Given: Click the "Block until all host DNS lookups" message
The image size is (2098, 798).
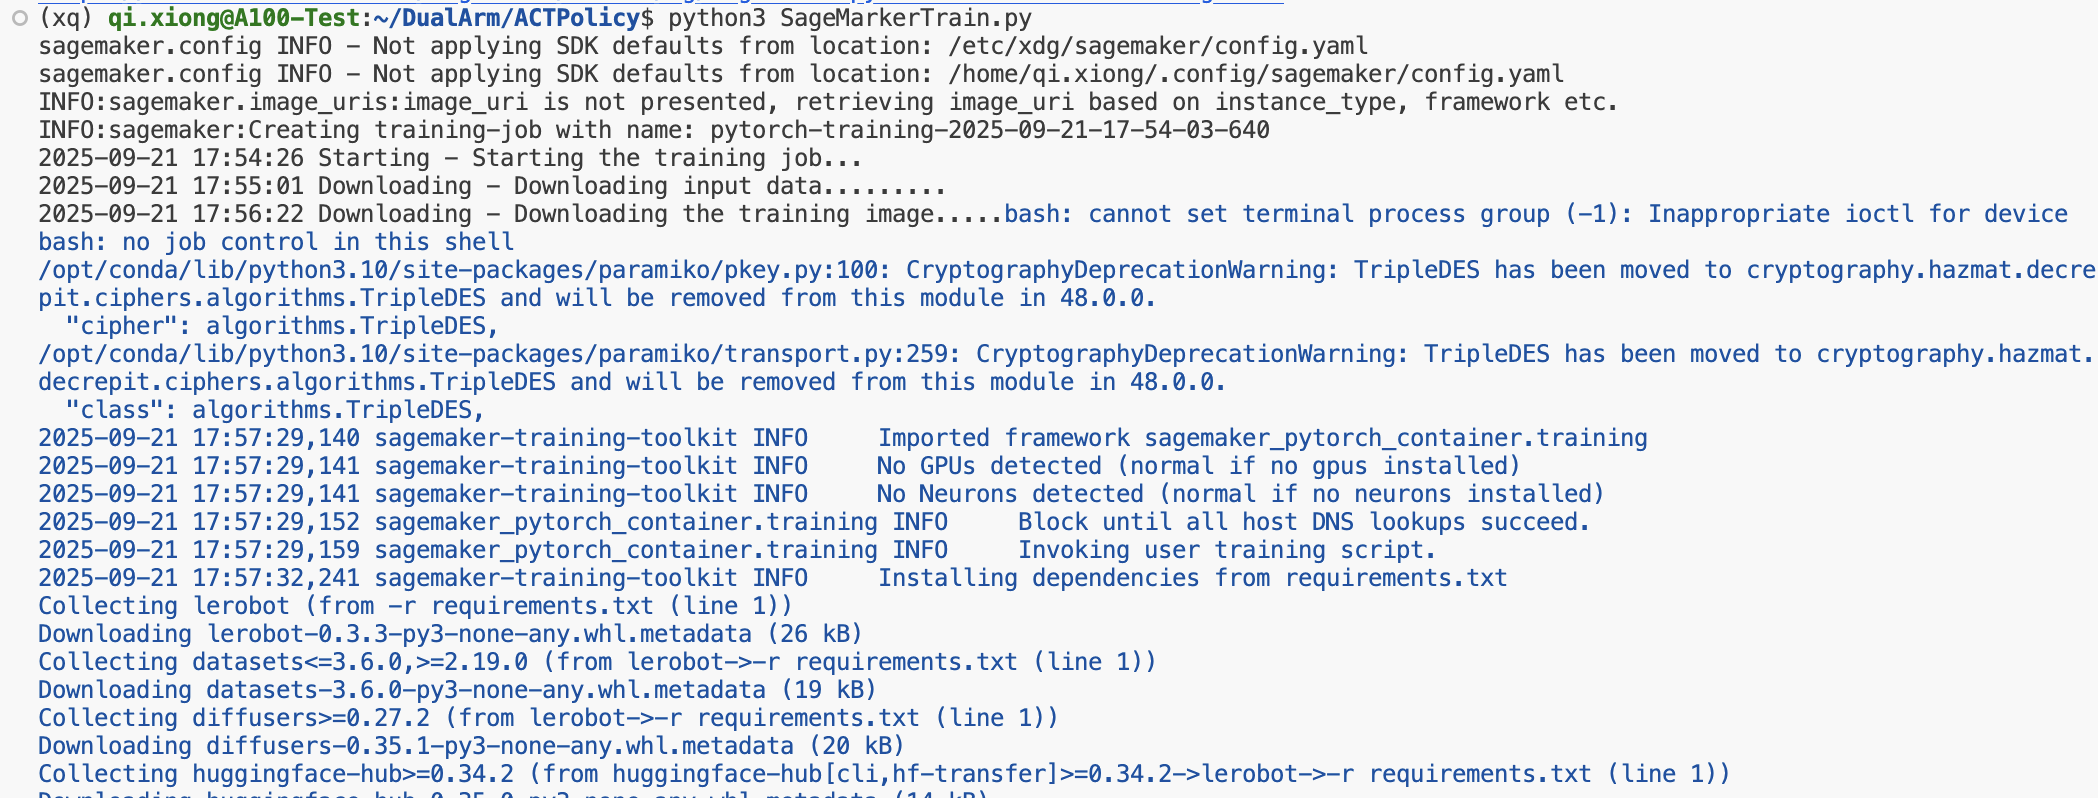Looking at the screenshot, I should coord(1303,522).
